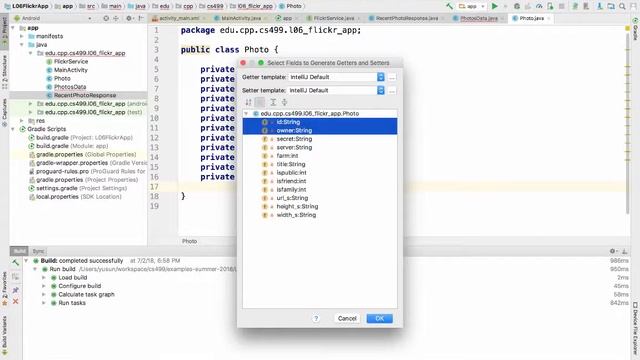This screenshot has width=640, height=360.
Task: Select server:String field in dialog
Action: pyautogui.click(x=320, y=147)
